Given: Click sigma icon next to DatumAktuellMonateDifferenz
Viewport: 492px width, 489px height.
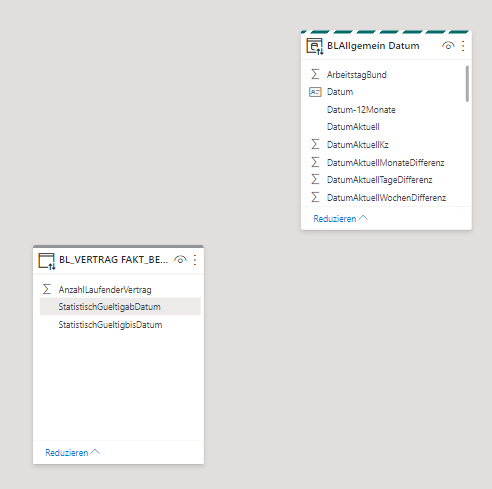Looking at the screenshot, I should (x=315, y=162).
